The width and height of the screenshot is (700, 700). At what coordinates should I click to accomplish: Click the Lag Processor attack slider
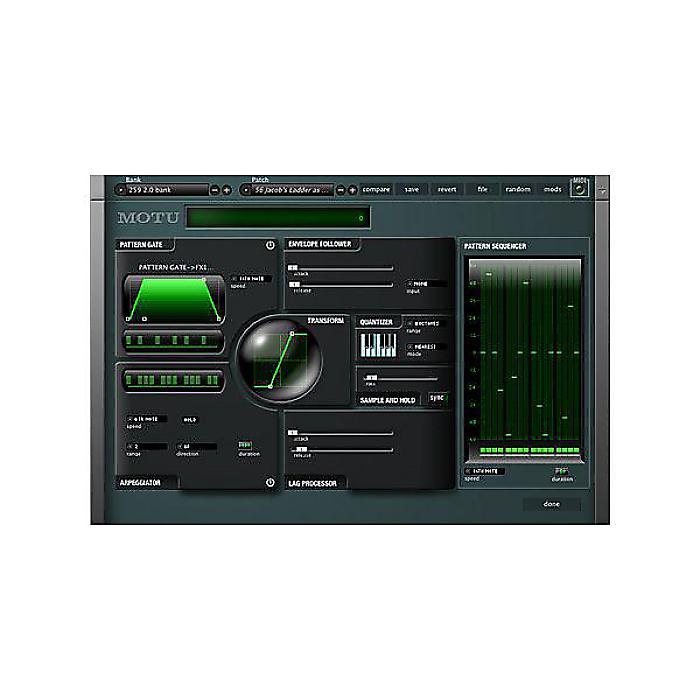[341, 433]
